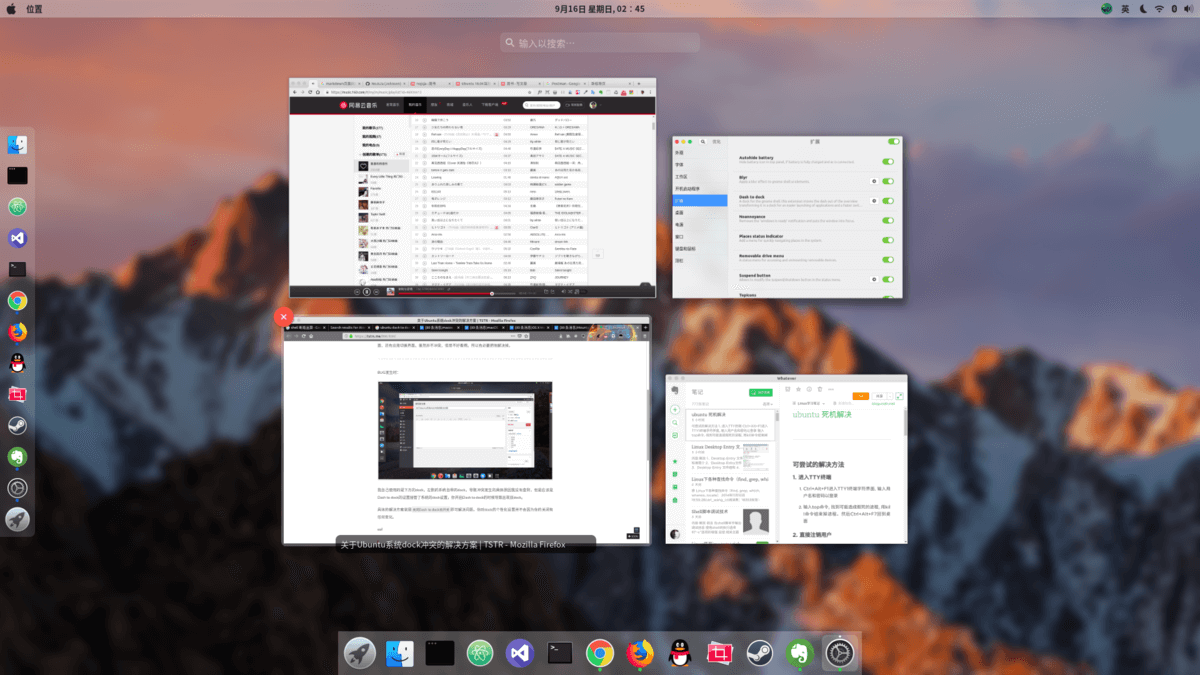This screenshot has height=675, width=1200.
Task: Launch Steam from the bottom dock
Action: [x=759, y=653]
